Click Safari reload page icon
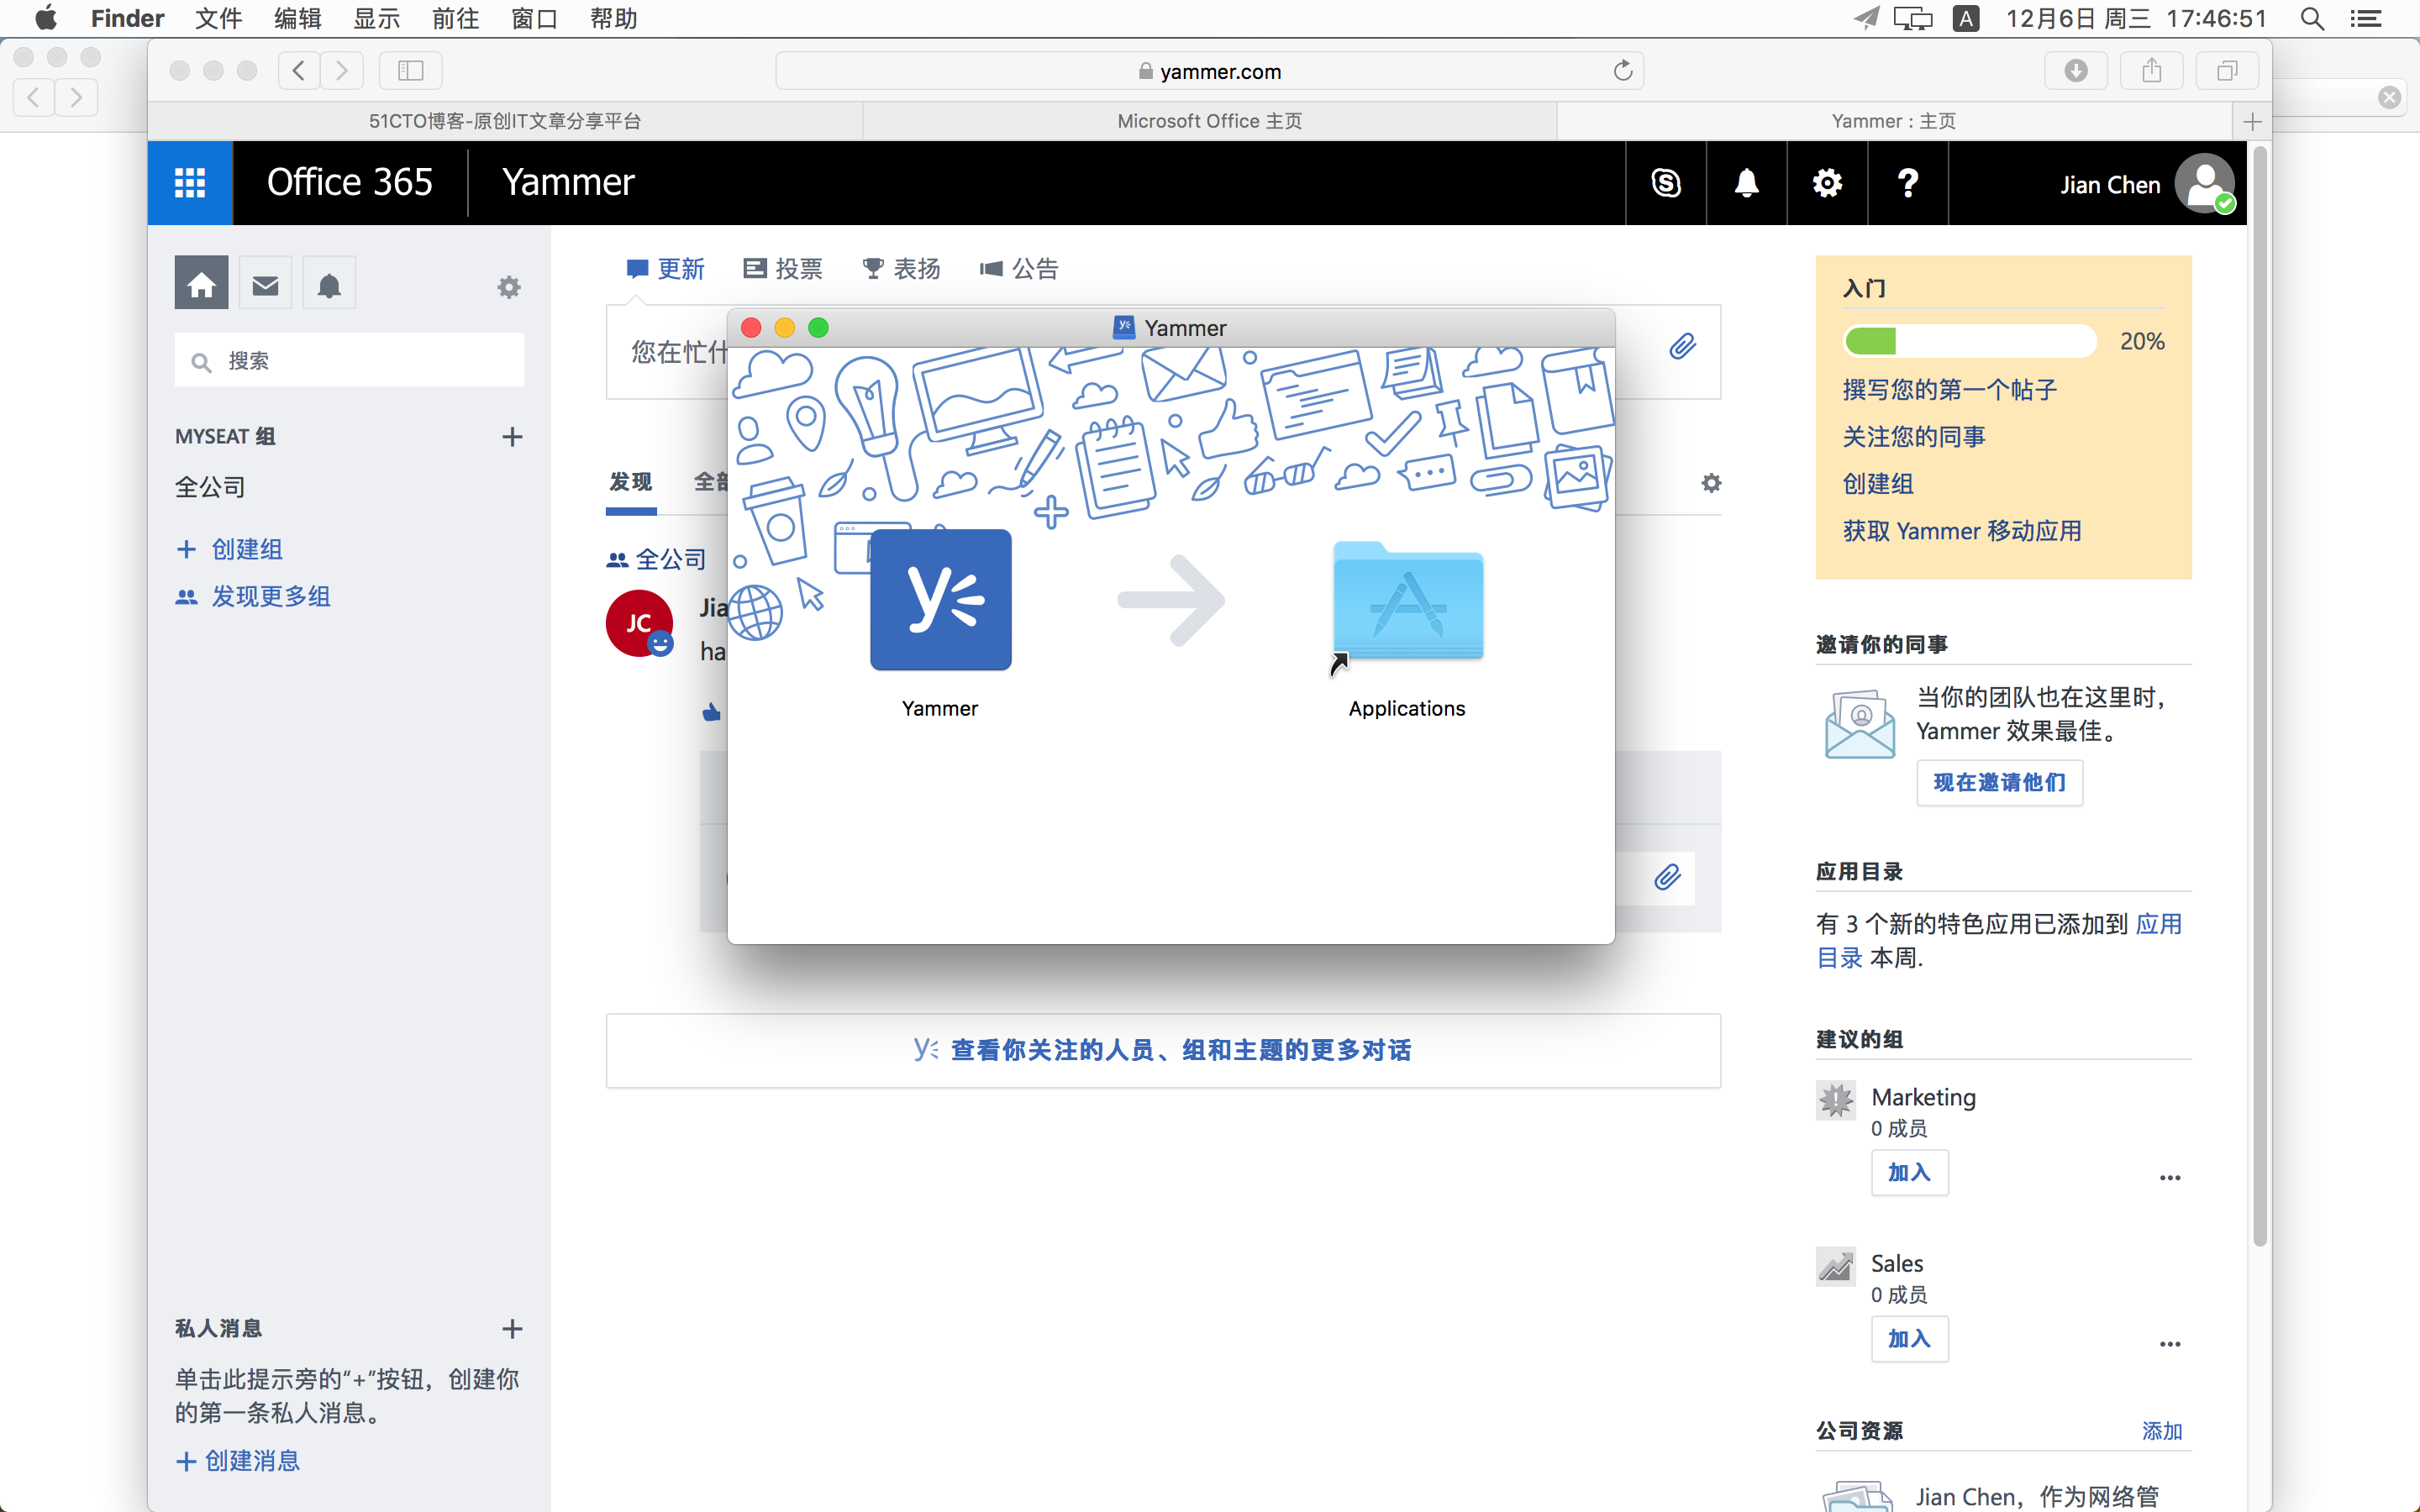 click(x=1623, y=71)
